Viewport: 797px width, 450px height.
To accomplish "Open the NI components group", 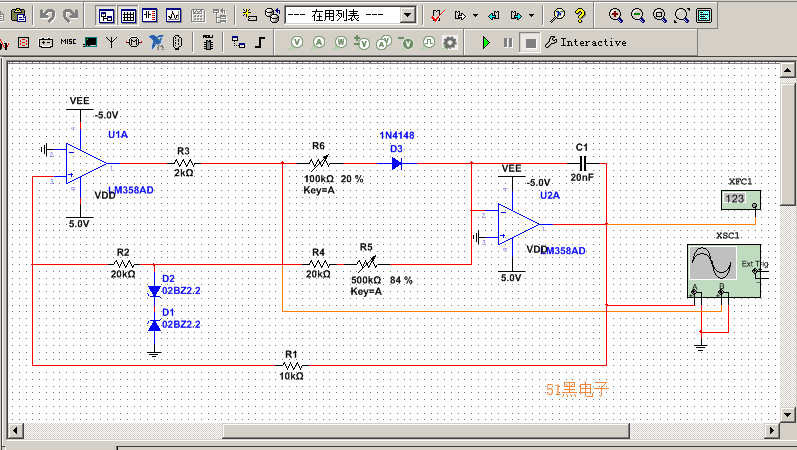I will (x=157, y=42).
